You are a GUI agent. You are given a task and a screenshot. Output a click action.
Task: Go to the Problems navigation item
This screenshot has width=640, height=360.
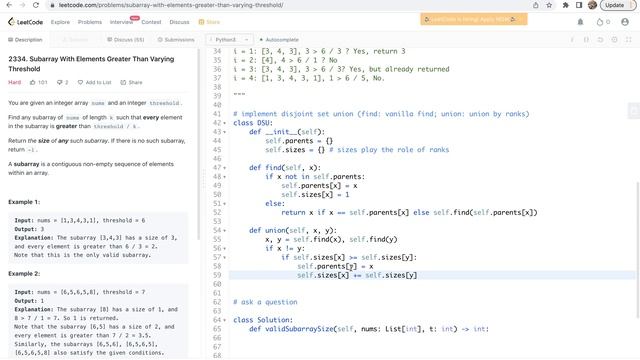(90, 22)
